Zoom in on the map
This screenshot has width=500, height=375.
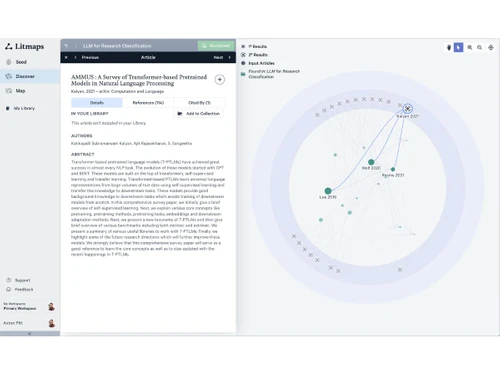coord(470,48)
